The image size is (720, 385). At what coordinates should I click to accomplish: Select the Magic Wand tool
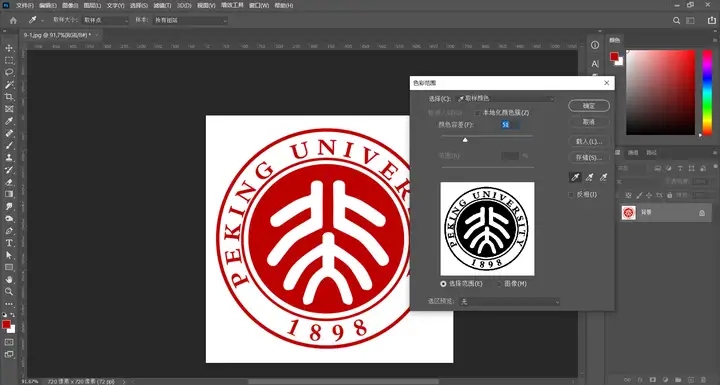[x=9, y=85]
